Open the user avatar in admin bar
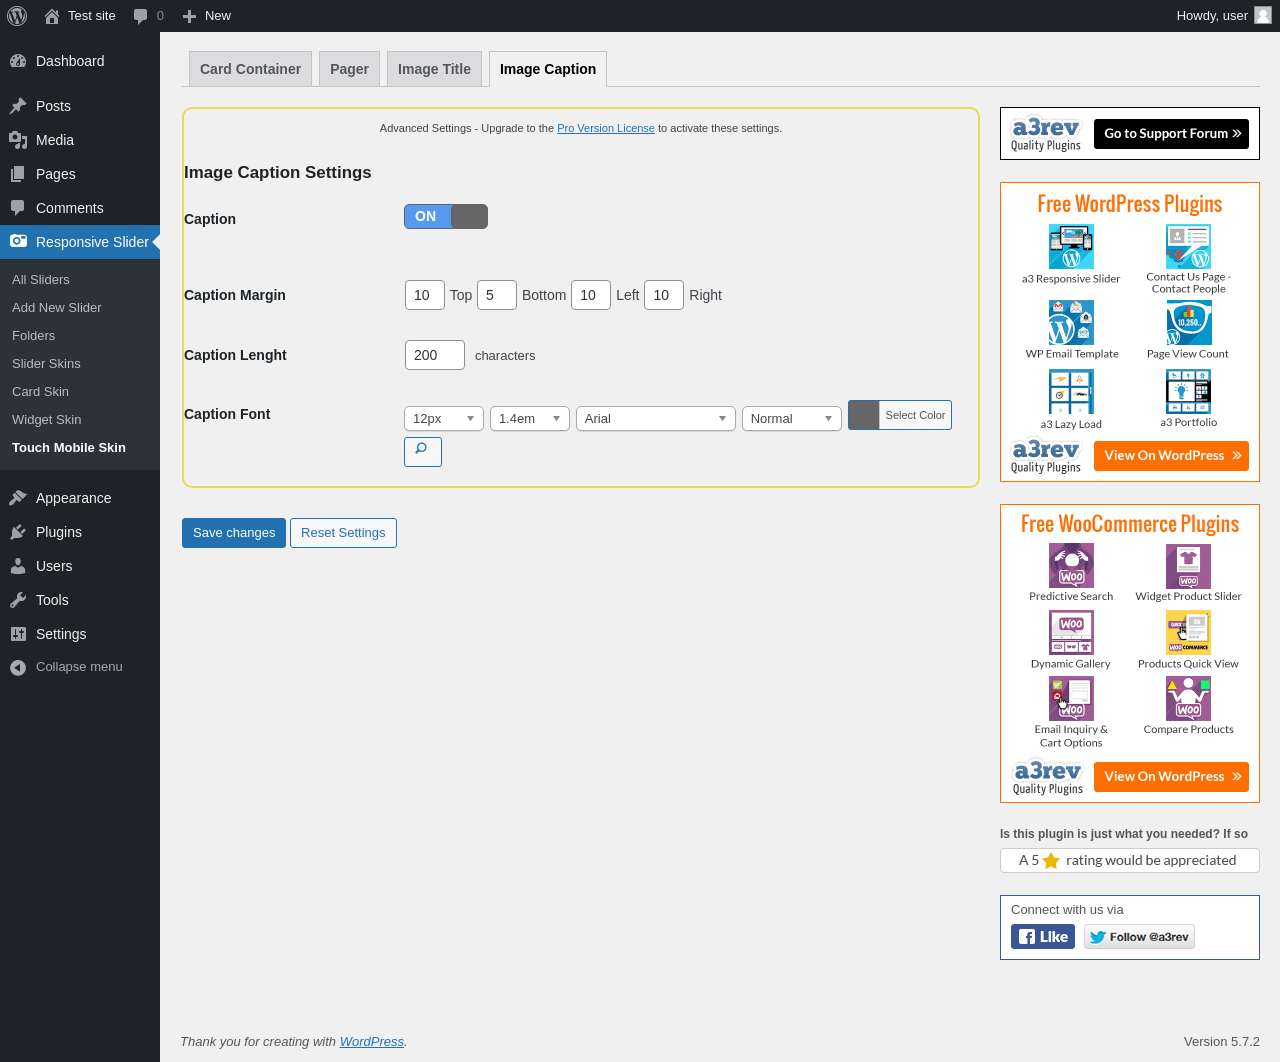Screen dimensions: 1280x1062 pyautogui.click(x=1263, y=15)
